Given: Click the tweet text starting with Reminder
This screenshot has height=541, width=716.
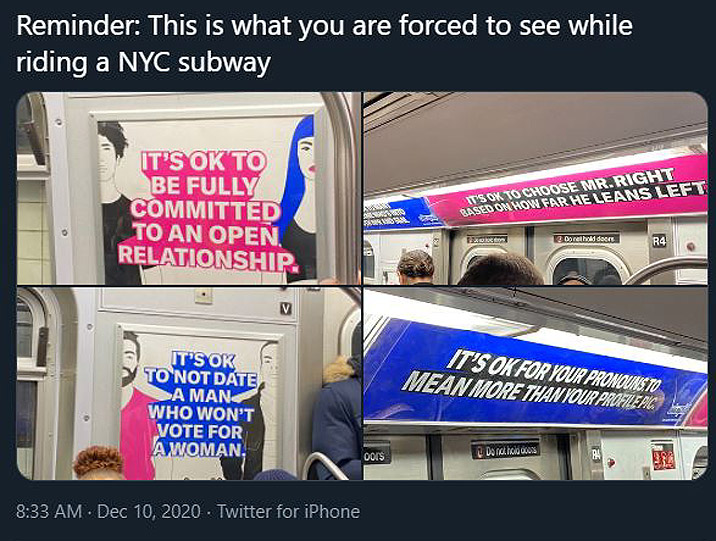Looking at the screenshot, I should coord(324,43).
